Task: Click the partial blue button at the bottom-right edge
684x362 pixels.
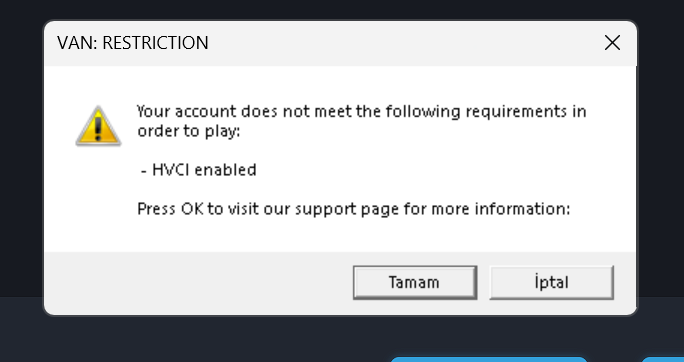Action: pos(663,359)
